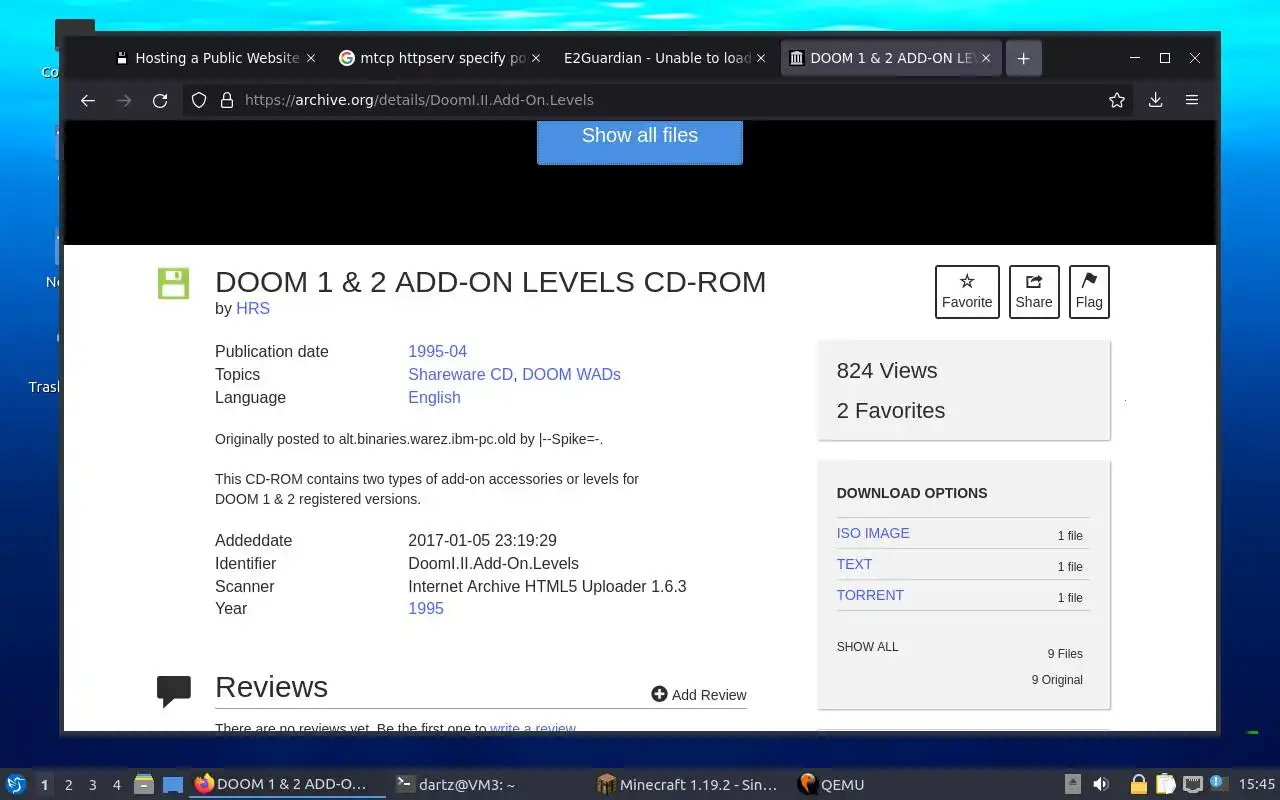Click the archive.org URL address bar
Image resolution: width=1280 pixels, height=800 pixels.
click(x=660, y=100)
